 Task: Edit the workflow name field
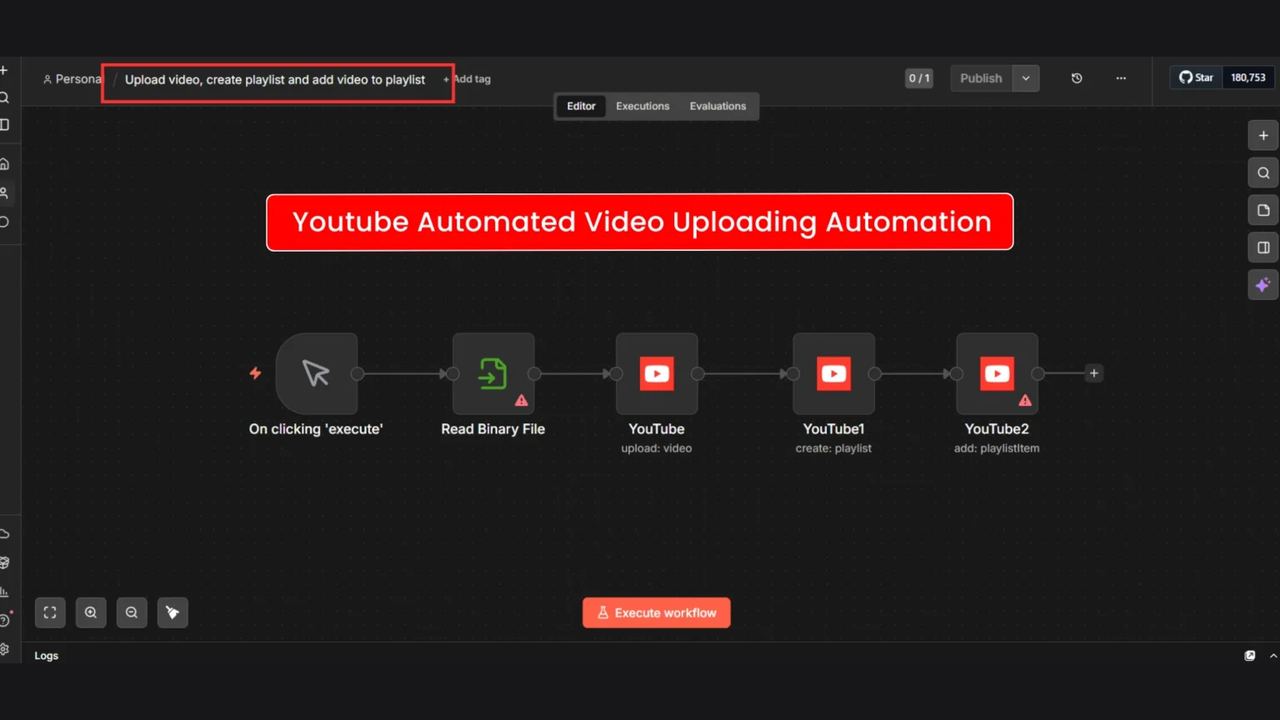(275, 79)
